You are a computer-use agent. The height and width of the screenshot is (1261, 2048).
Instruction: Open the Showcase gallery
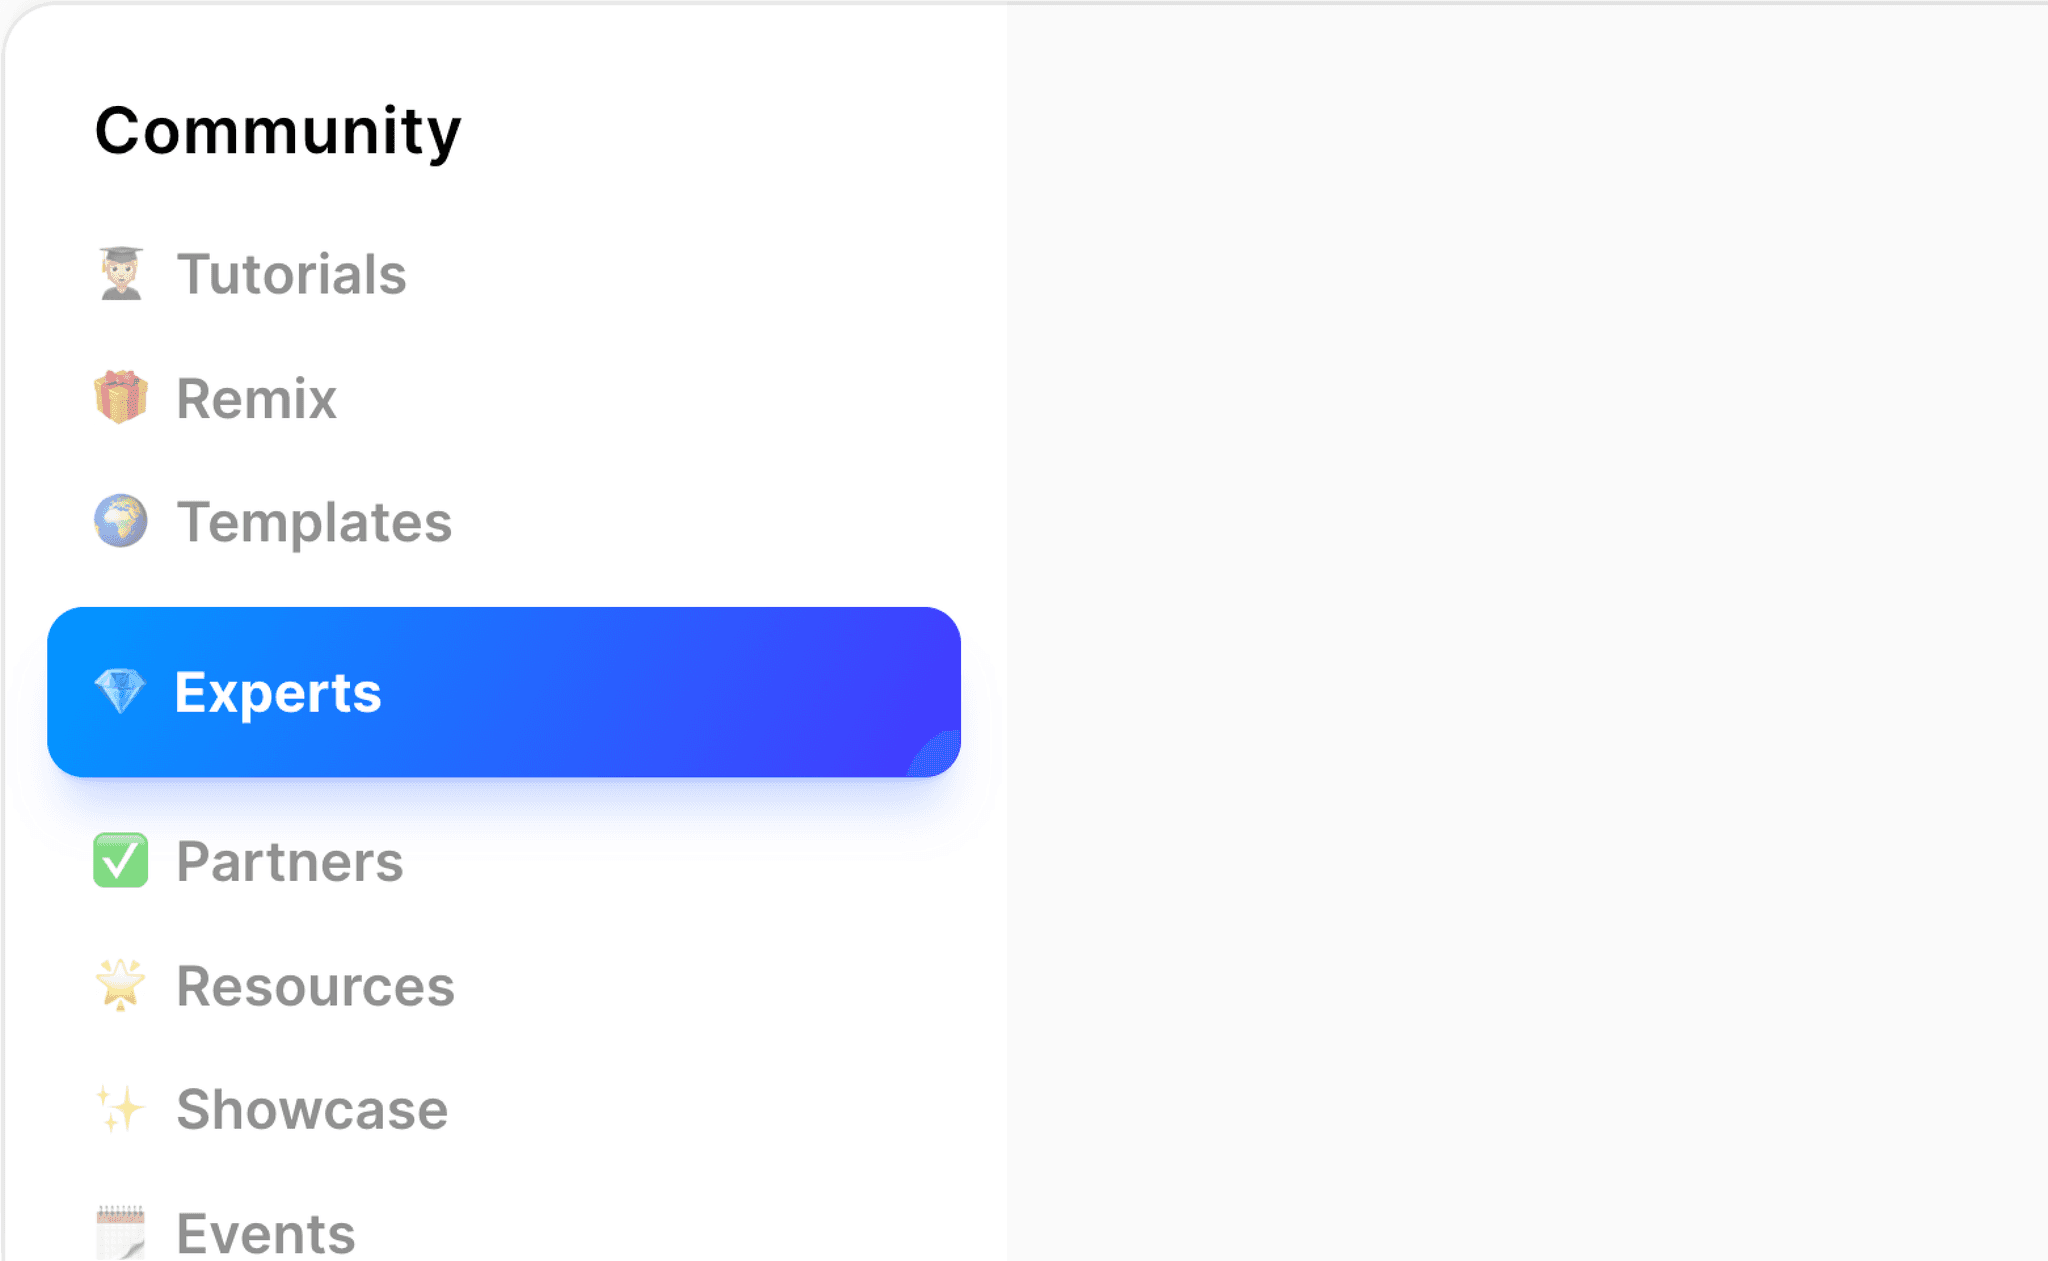pyautogui.click(x=310, y=1109)
